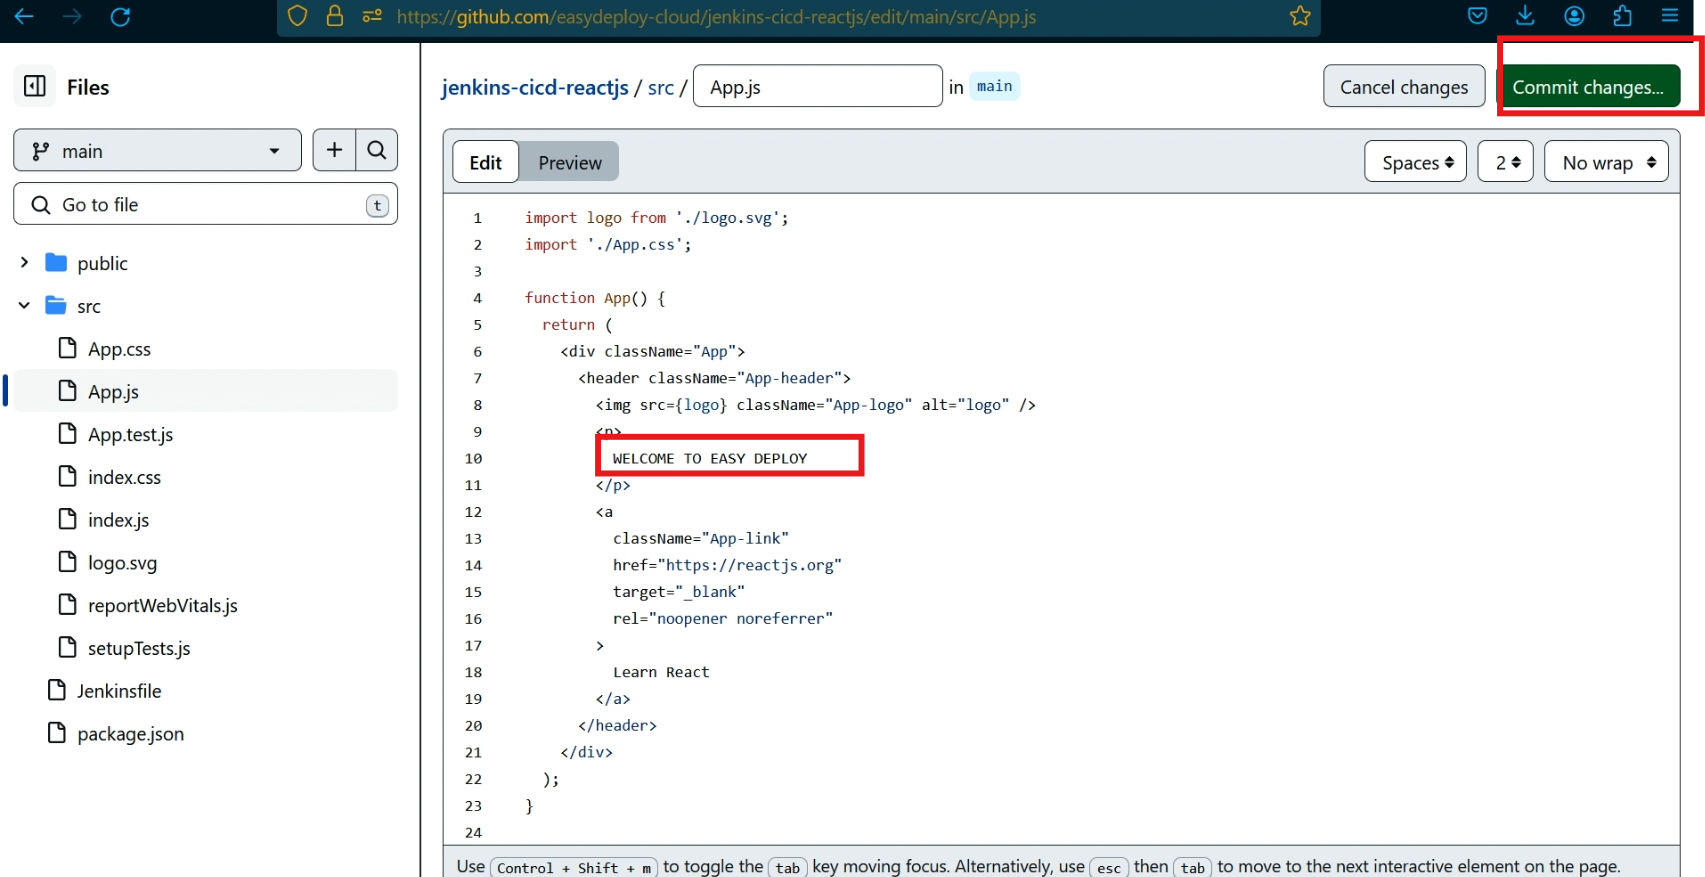Open App.css in the file tree
Viewport: 1705px width, 877px height.
[119, 349]
